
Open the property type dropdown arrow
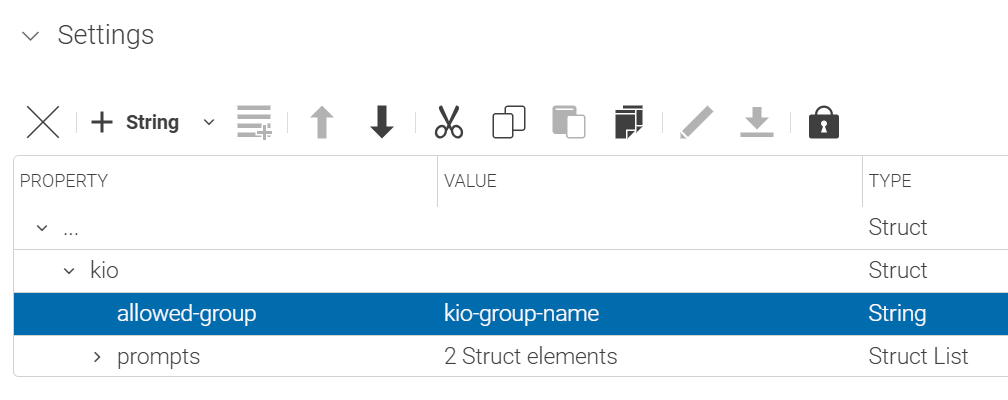(x=208, y=122)
